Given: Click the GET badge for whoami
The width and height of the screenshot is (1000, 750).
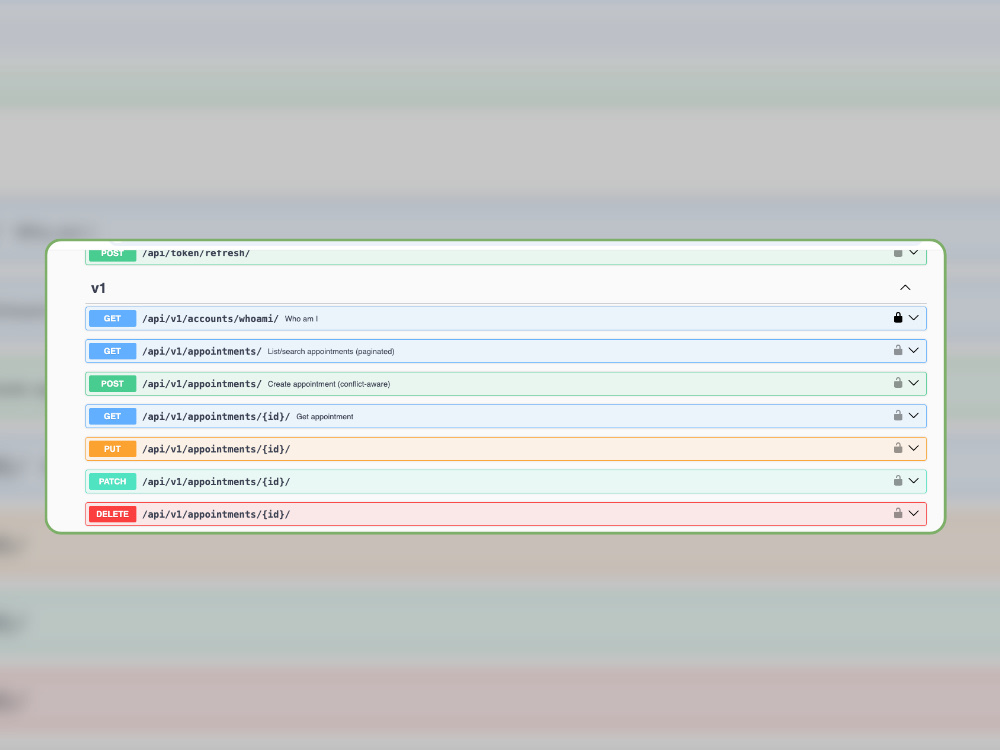Looking at the screenshot, I should (x=112, y=318).
